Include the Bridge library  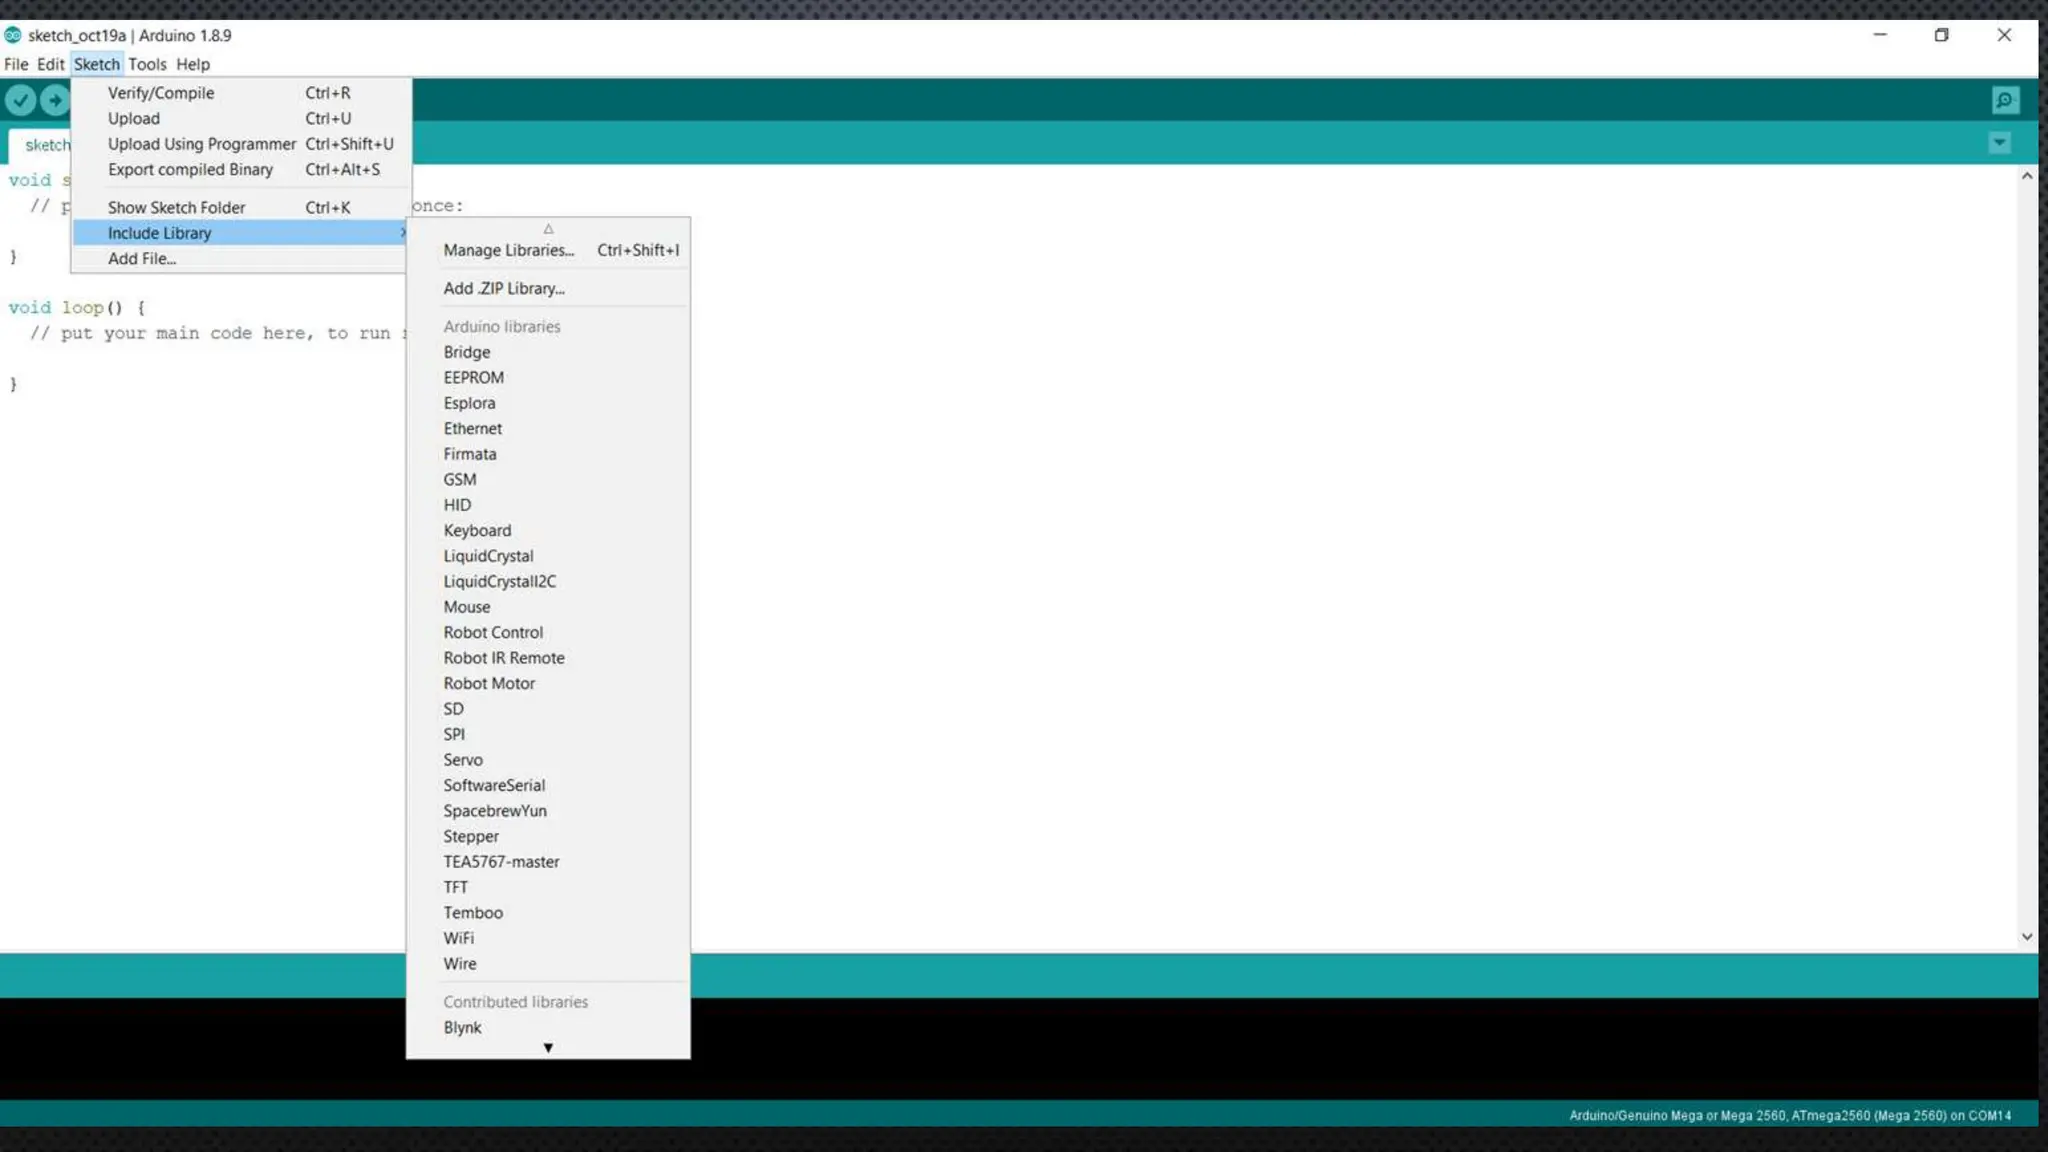[548, 352]
